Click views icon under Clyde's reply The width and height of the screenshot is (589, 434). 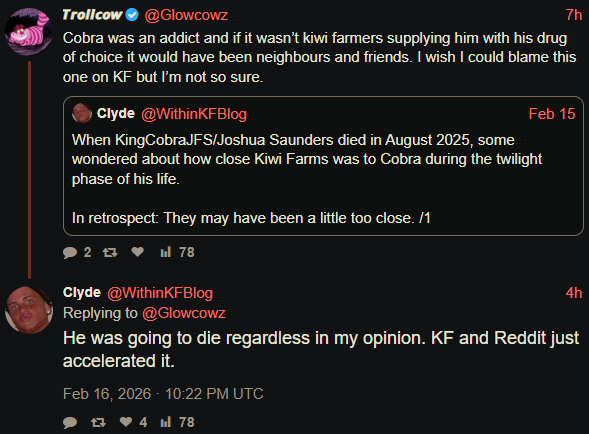click(x=166, y=422)
